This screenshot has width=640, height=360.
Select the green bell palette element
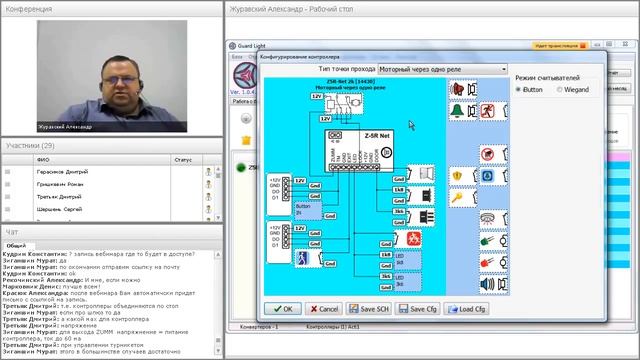click(462, 111)
